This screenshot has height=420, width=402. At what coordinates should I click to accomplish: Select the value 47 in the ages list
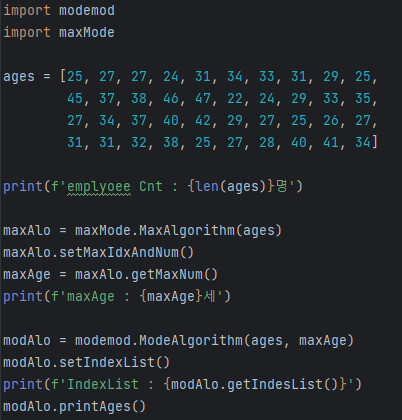203,99
